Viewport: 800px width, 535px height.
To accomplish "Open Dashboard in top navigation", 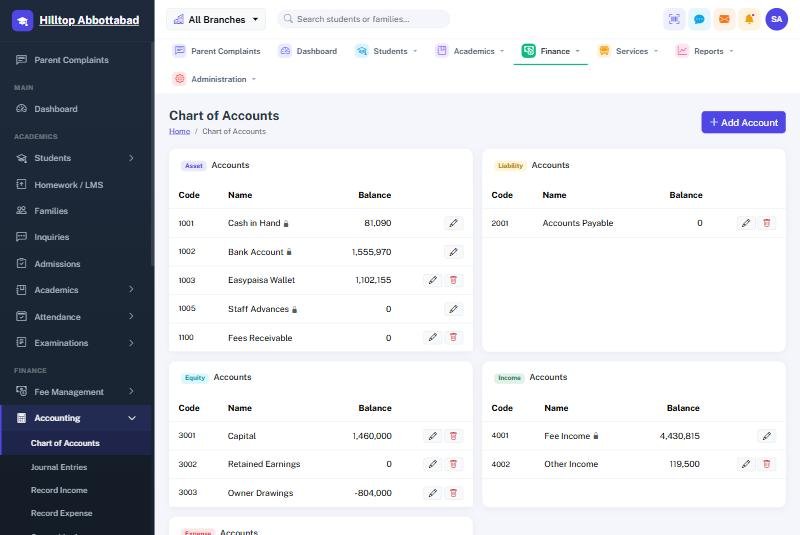I will pos(308,51).
